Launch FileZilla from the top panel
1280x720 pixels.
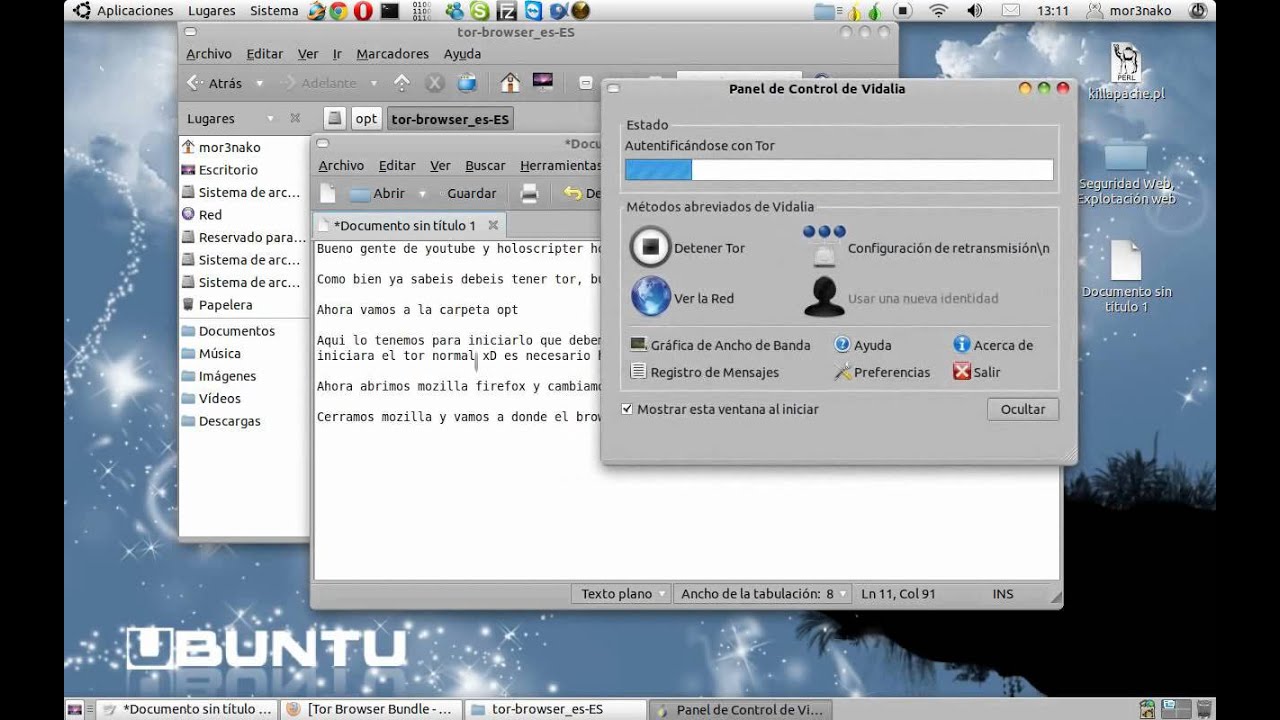pyautogui.click(x=507, y=11)
